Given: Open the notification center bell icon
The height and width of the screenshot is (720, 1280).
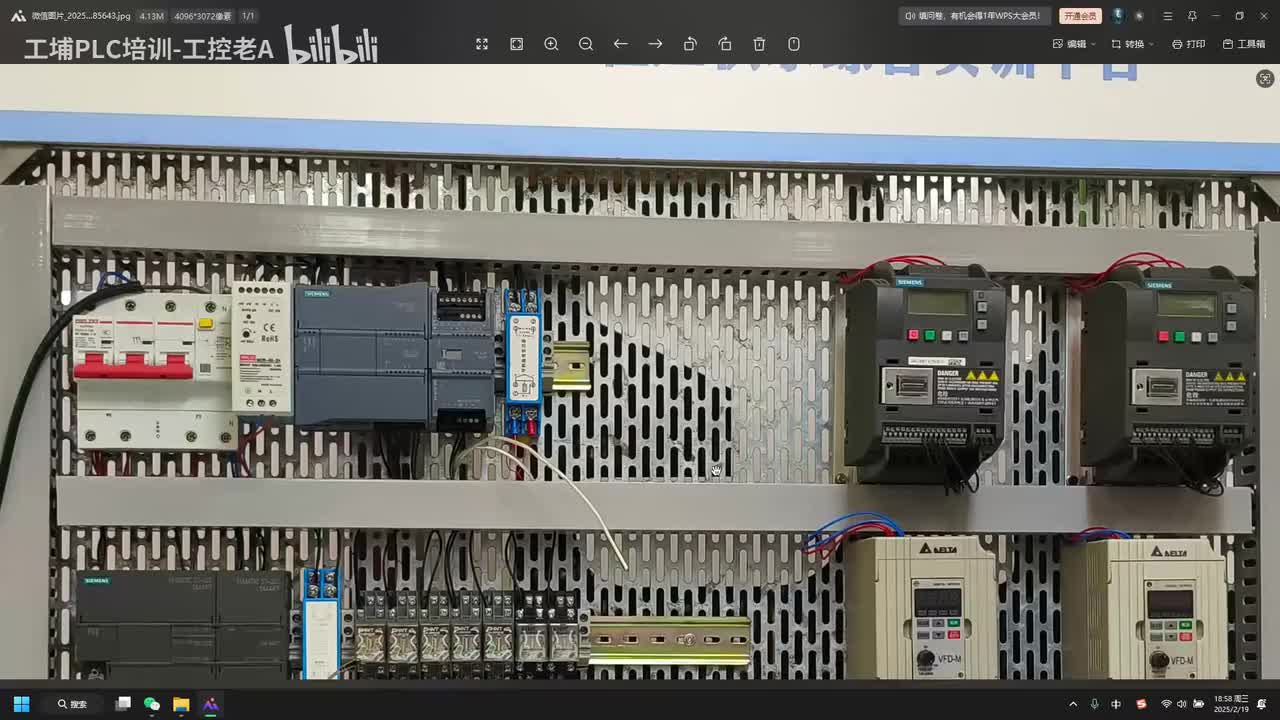Looking at the screenshot, I should pos(1262,704).
